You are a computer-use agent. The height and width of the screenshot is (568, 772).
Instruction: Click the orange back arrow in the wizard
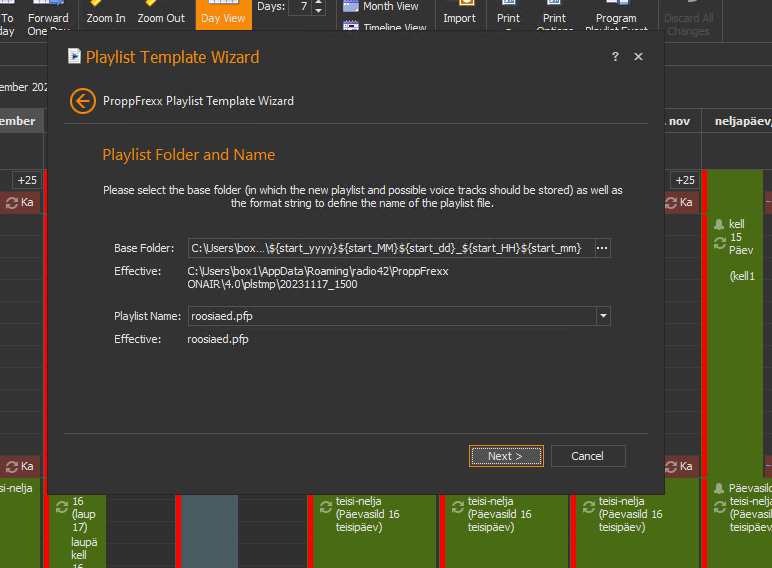[x=82, y=101]
